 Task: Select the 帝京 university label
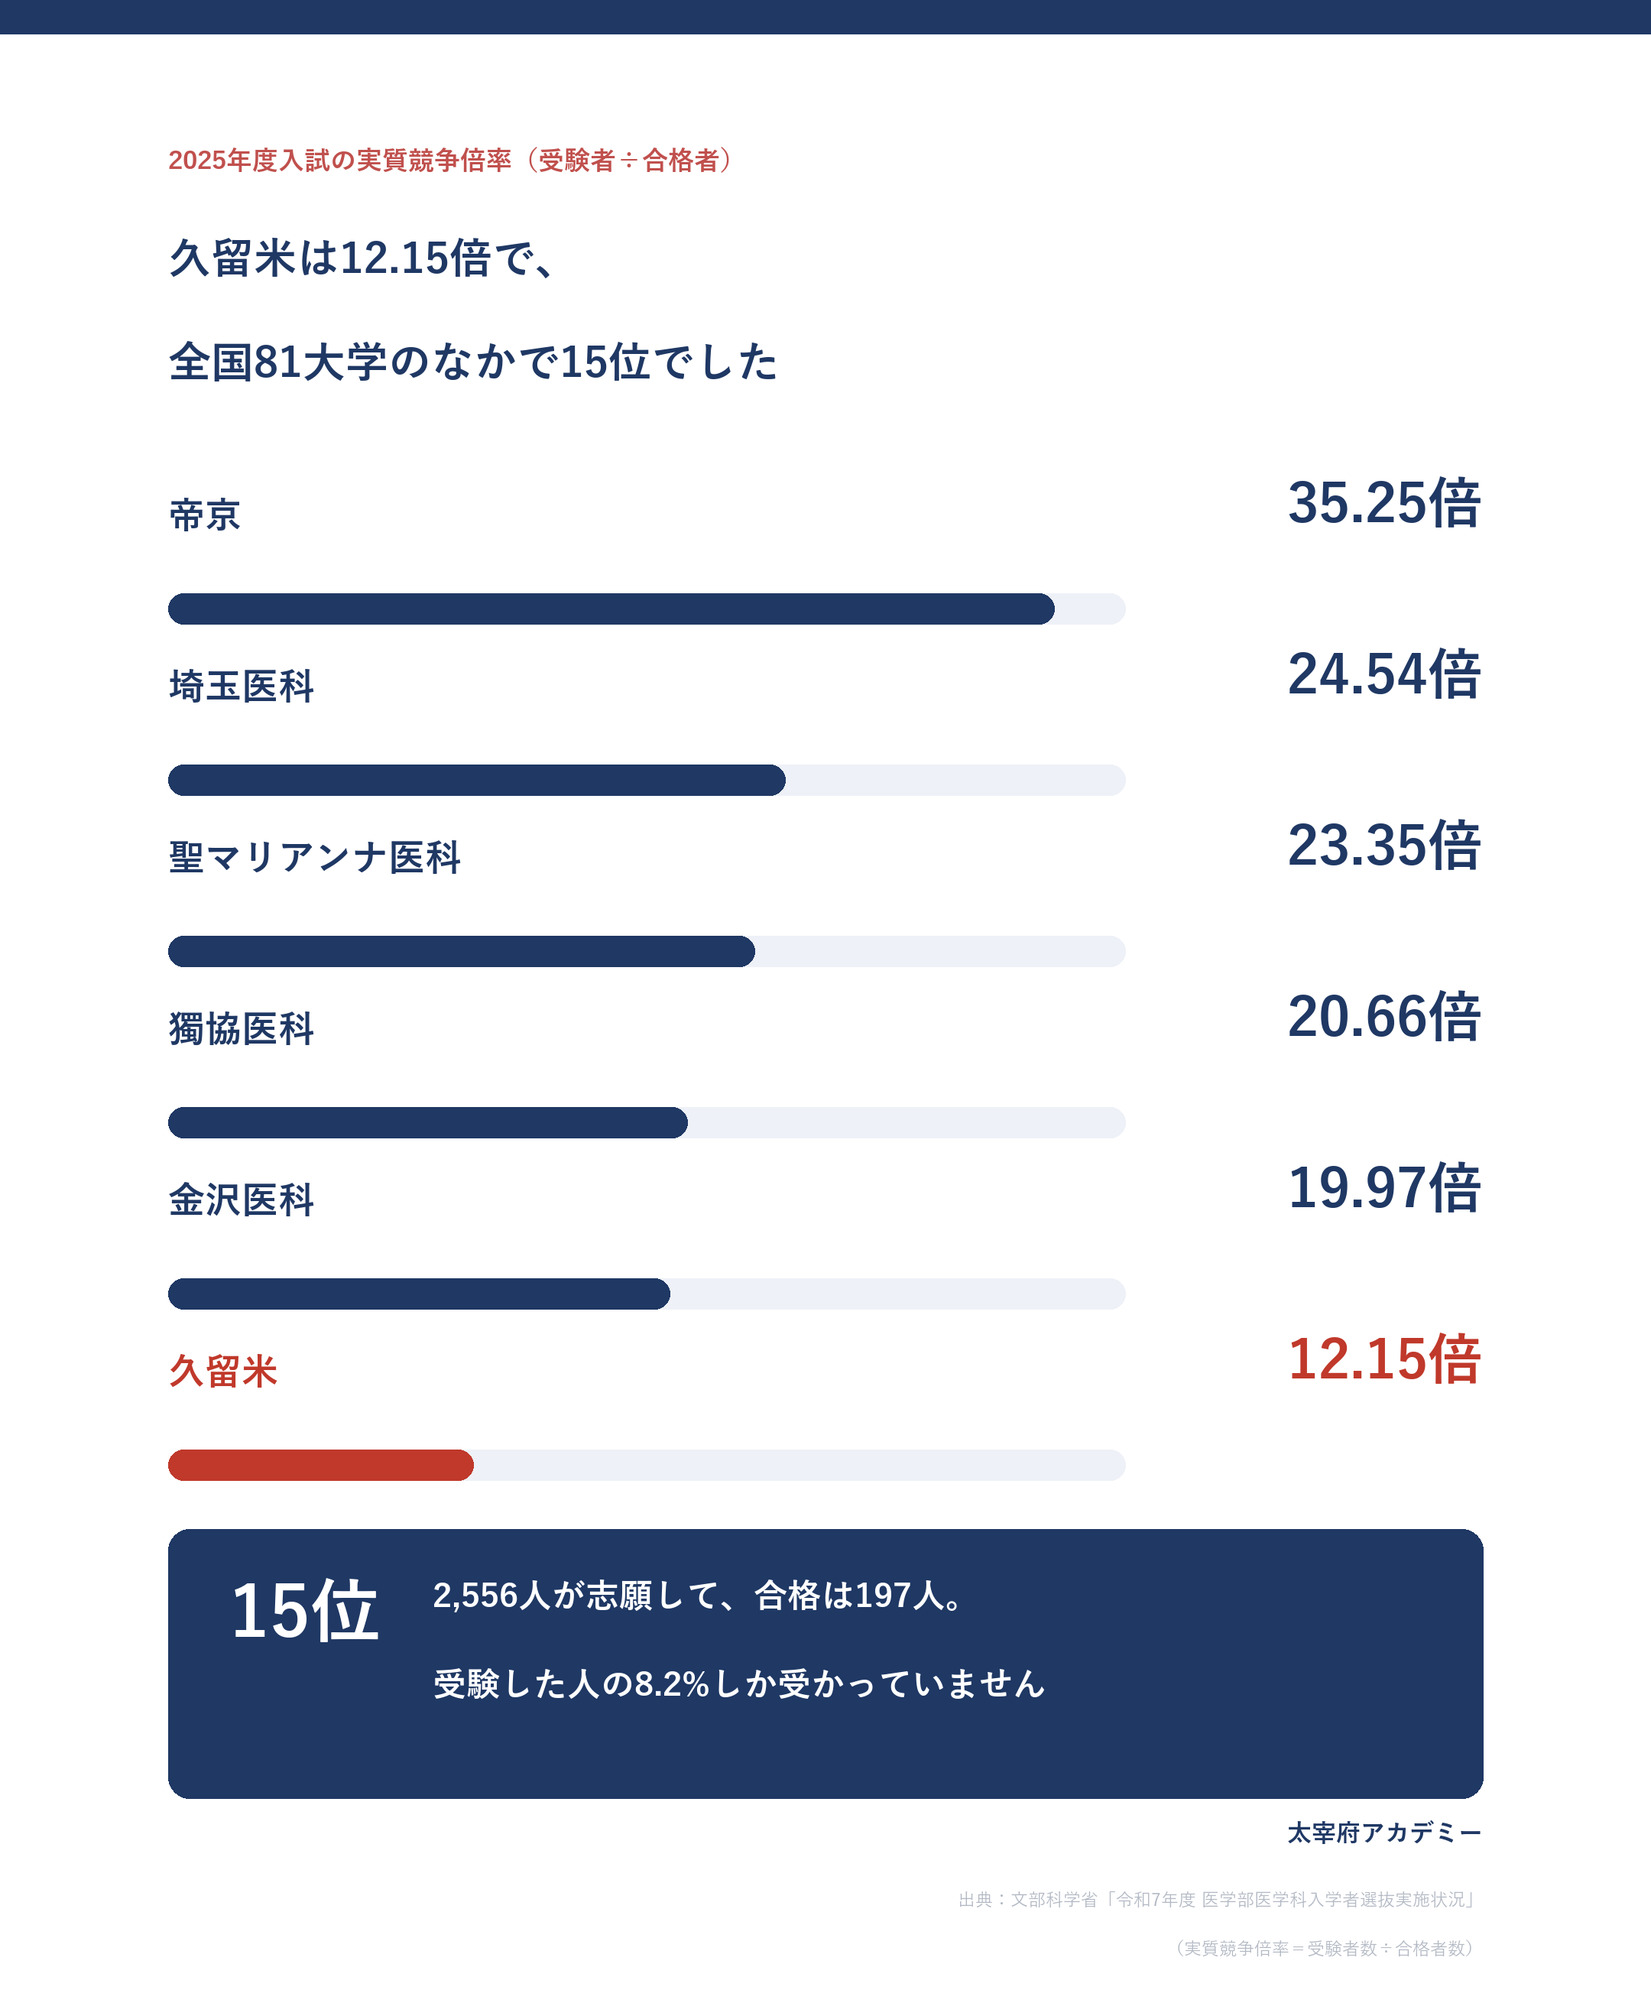pyautogui.click(x=205, y=516)
